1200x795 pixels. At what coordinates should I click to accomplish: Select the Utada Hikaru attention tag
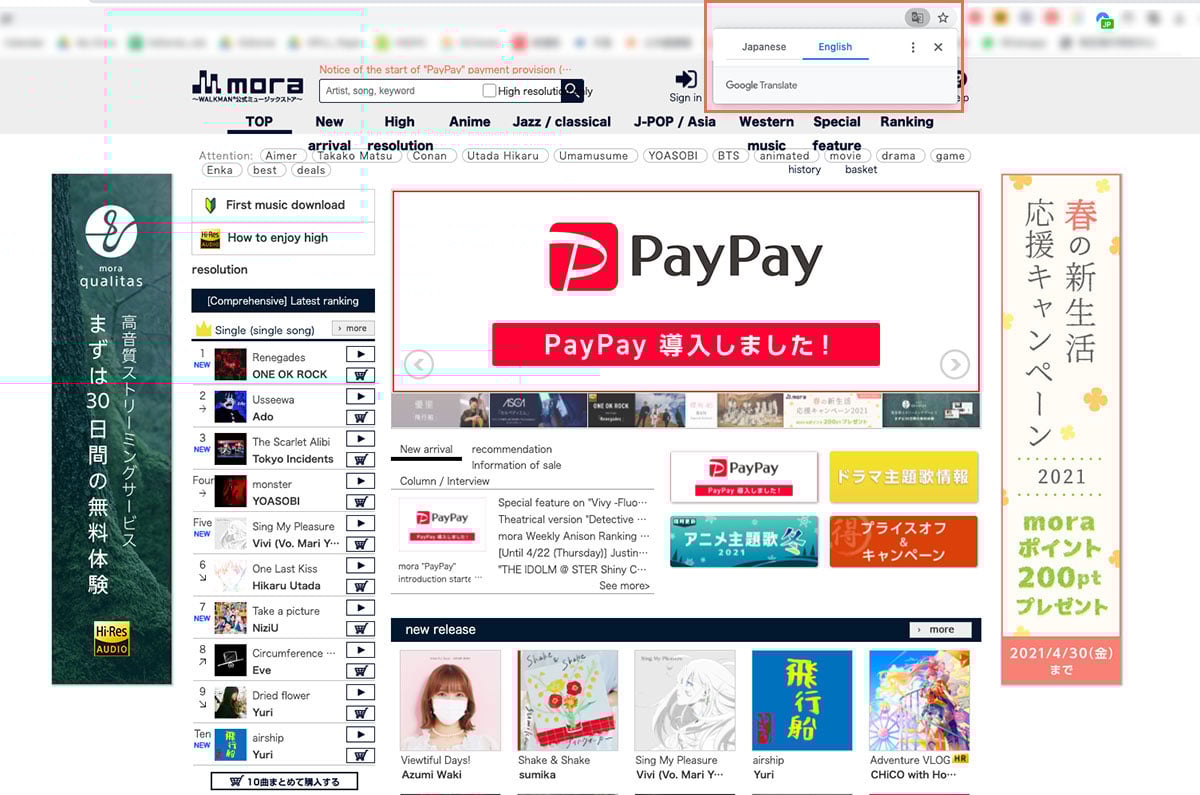pos(503,156)
